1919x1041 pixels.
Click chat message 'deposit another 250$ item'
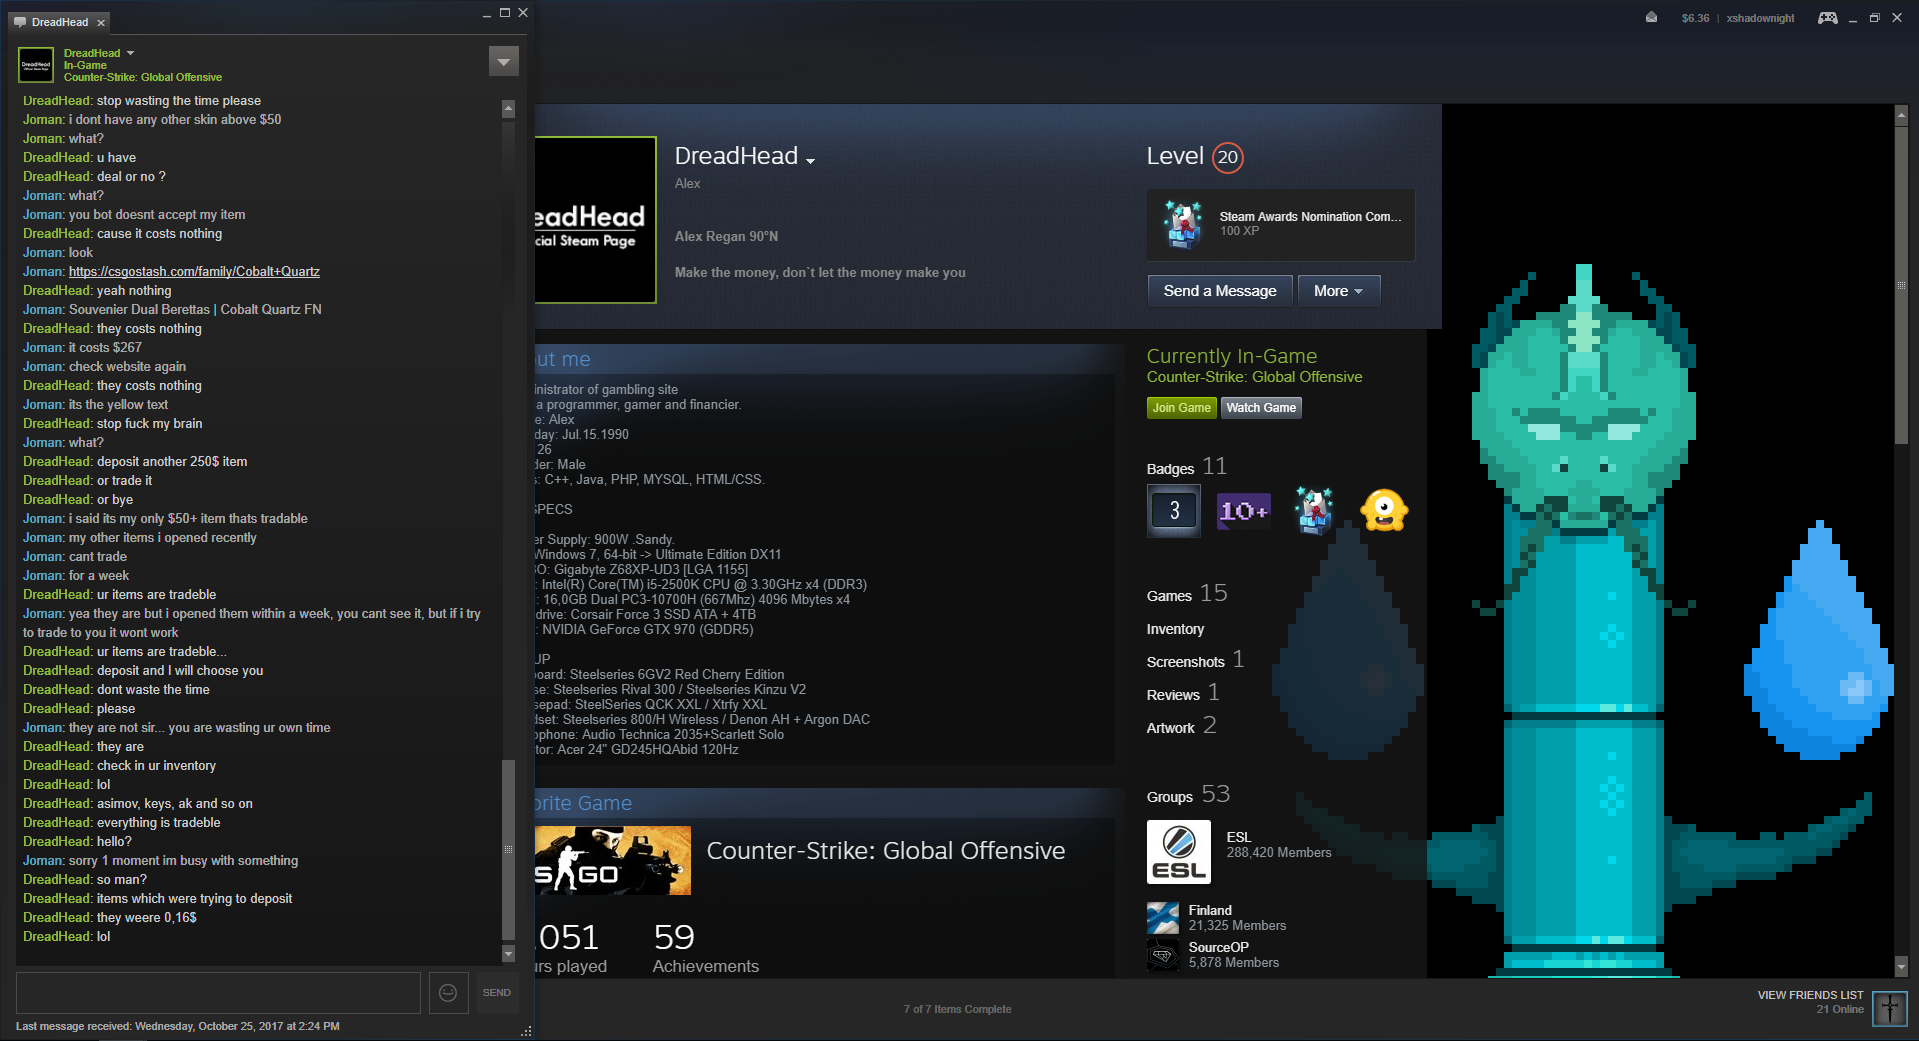[x=172, y=461]
